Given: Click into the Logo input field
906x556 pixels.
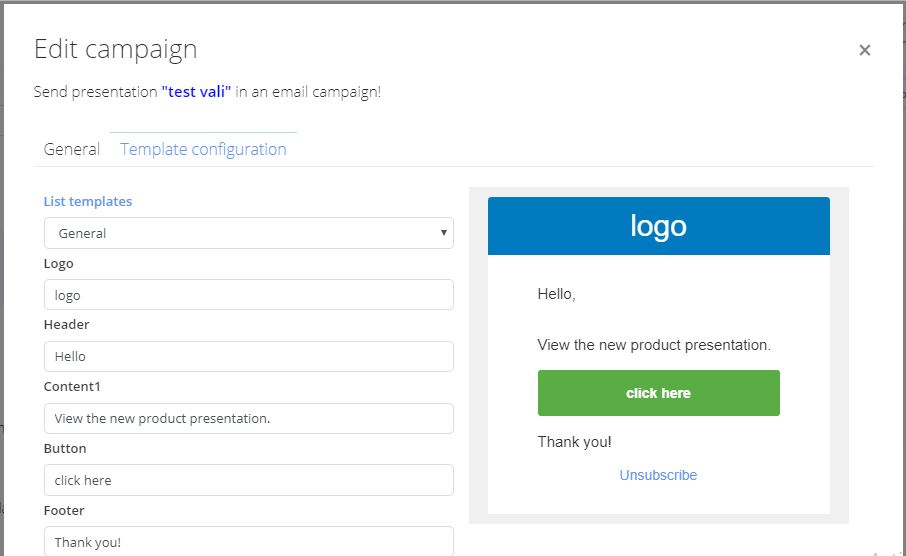Looking at the screenshot, I should point(248,295).
